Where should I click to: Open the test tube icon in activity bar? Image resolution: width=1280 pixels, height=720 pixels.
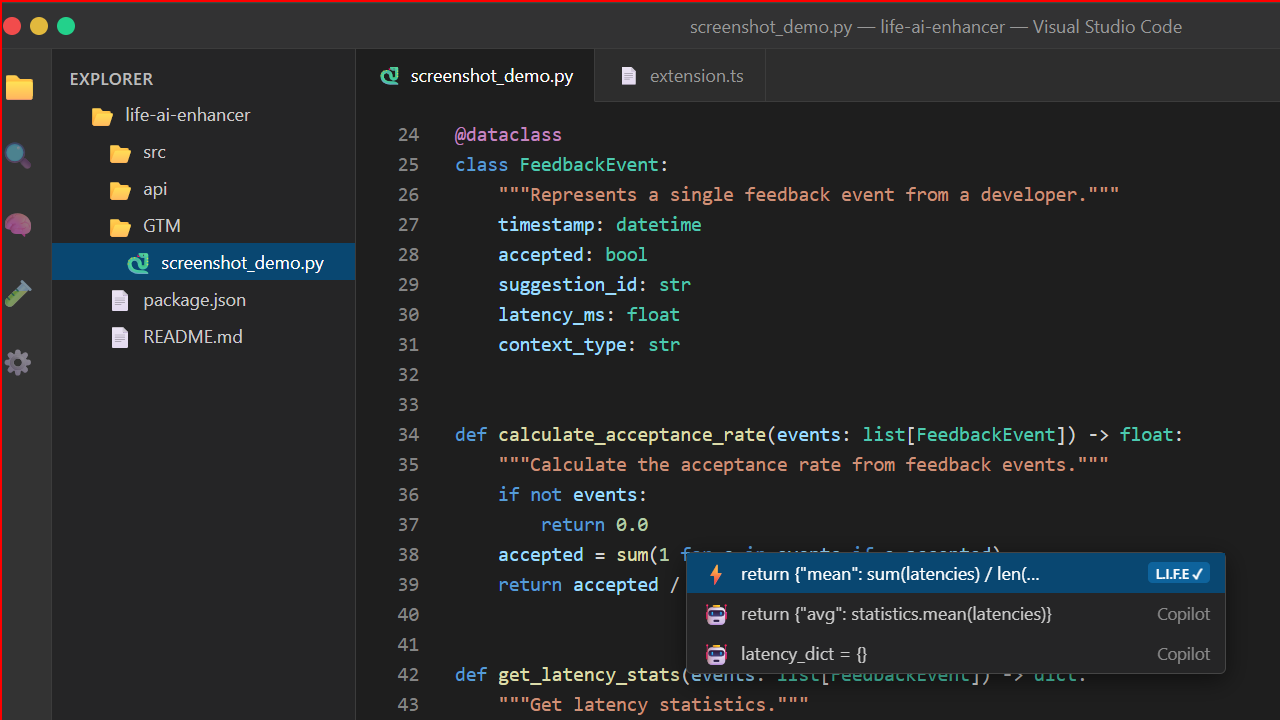[x=18, y=294]
